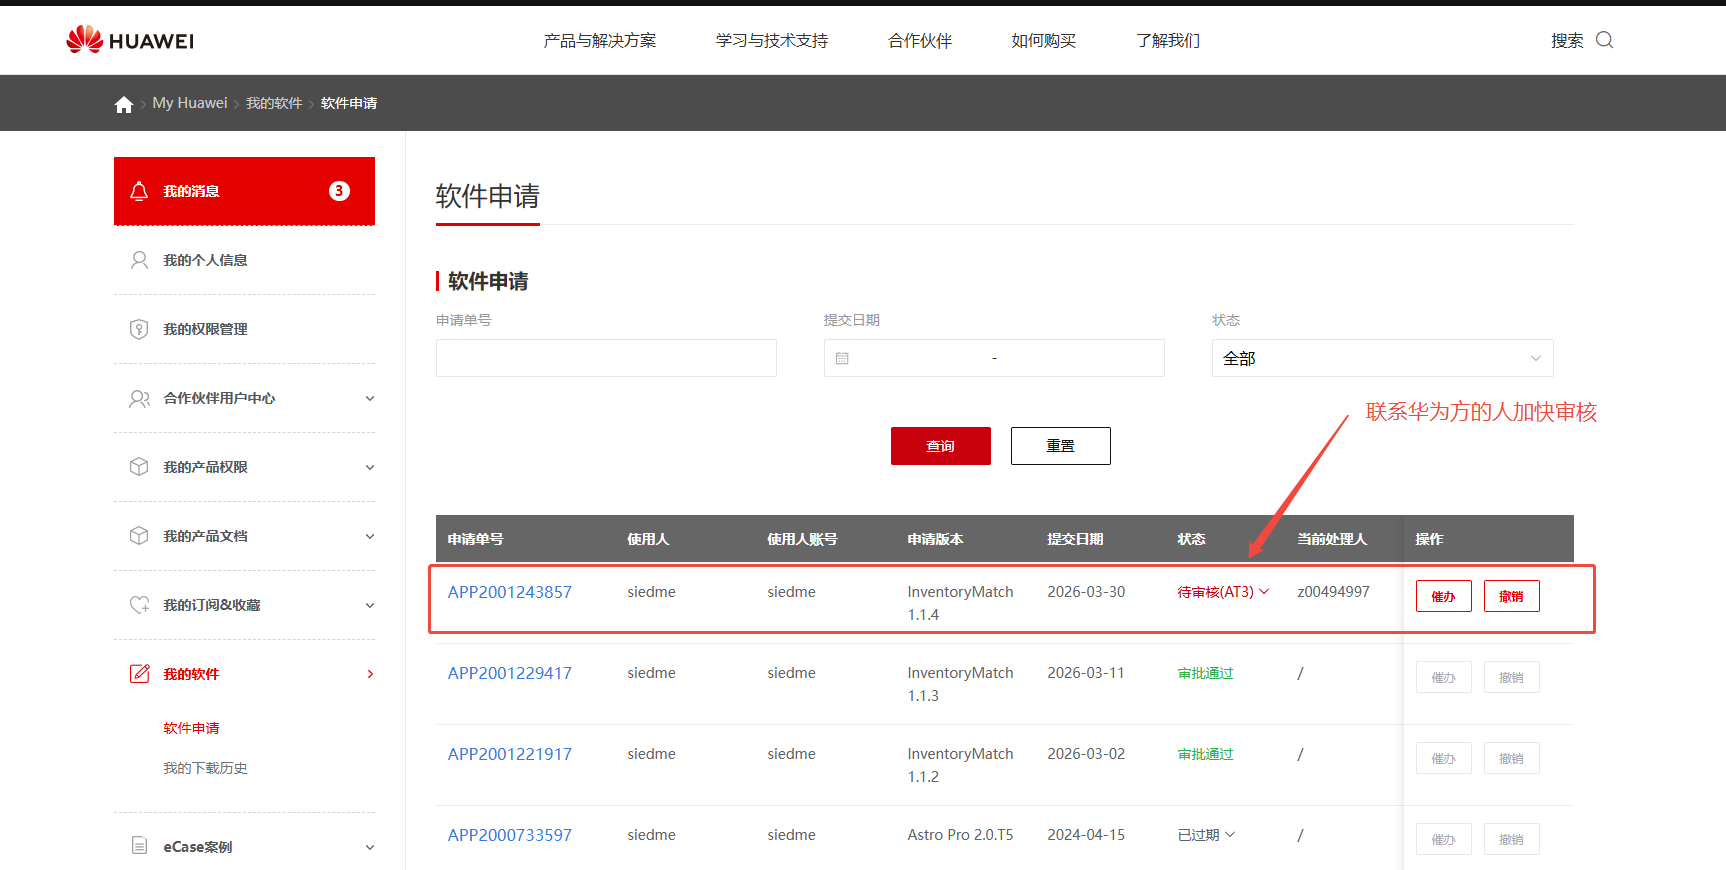Click 撤销 for APP2001243857
The height and width of the screenshot is (870, 1726).
tap(1512, 596)
